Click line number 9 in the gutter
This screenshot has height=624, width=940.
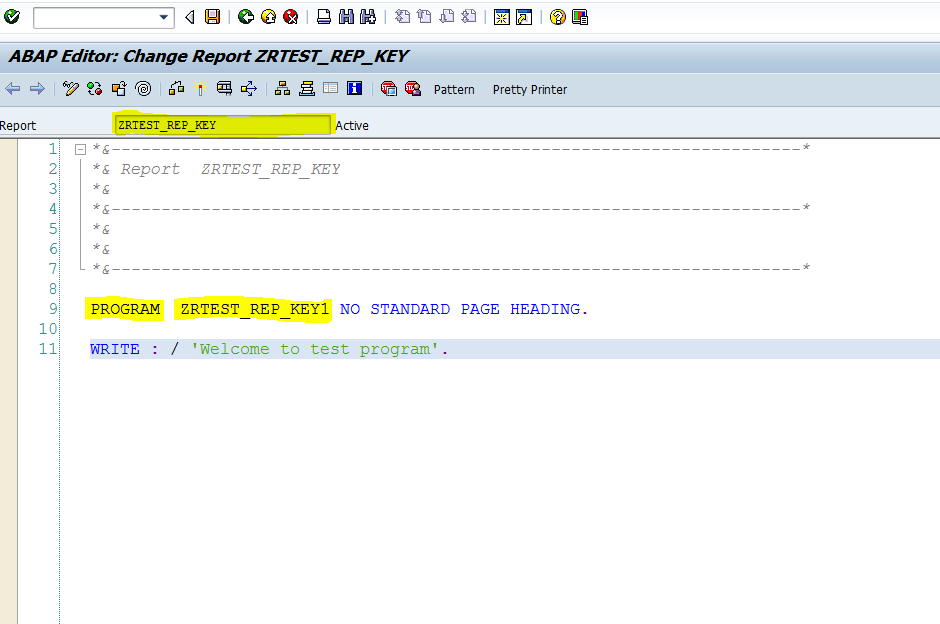coord(53,309)
